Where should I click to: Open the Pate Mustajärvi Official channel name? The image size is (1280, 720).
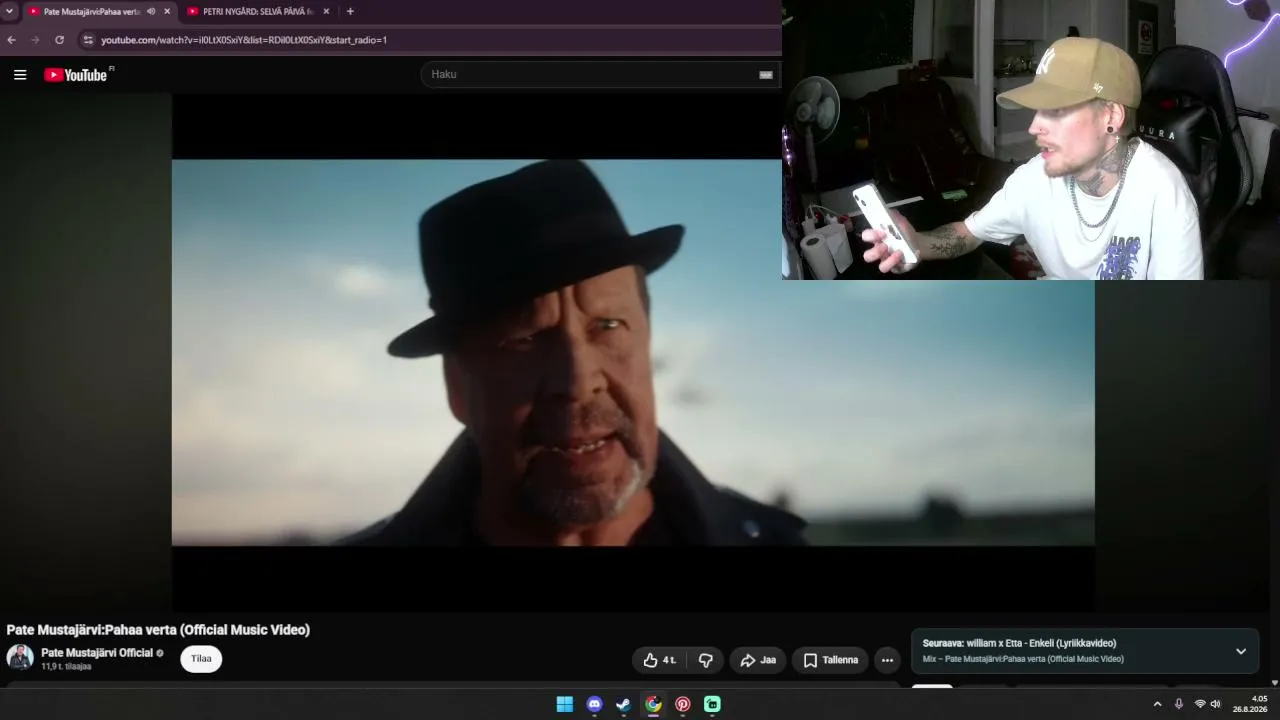click(x=97, y=653)
